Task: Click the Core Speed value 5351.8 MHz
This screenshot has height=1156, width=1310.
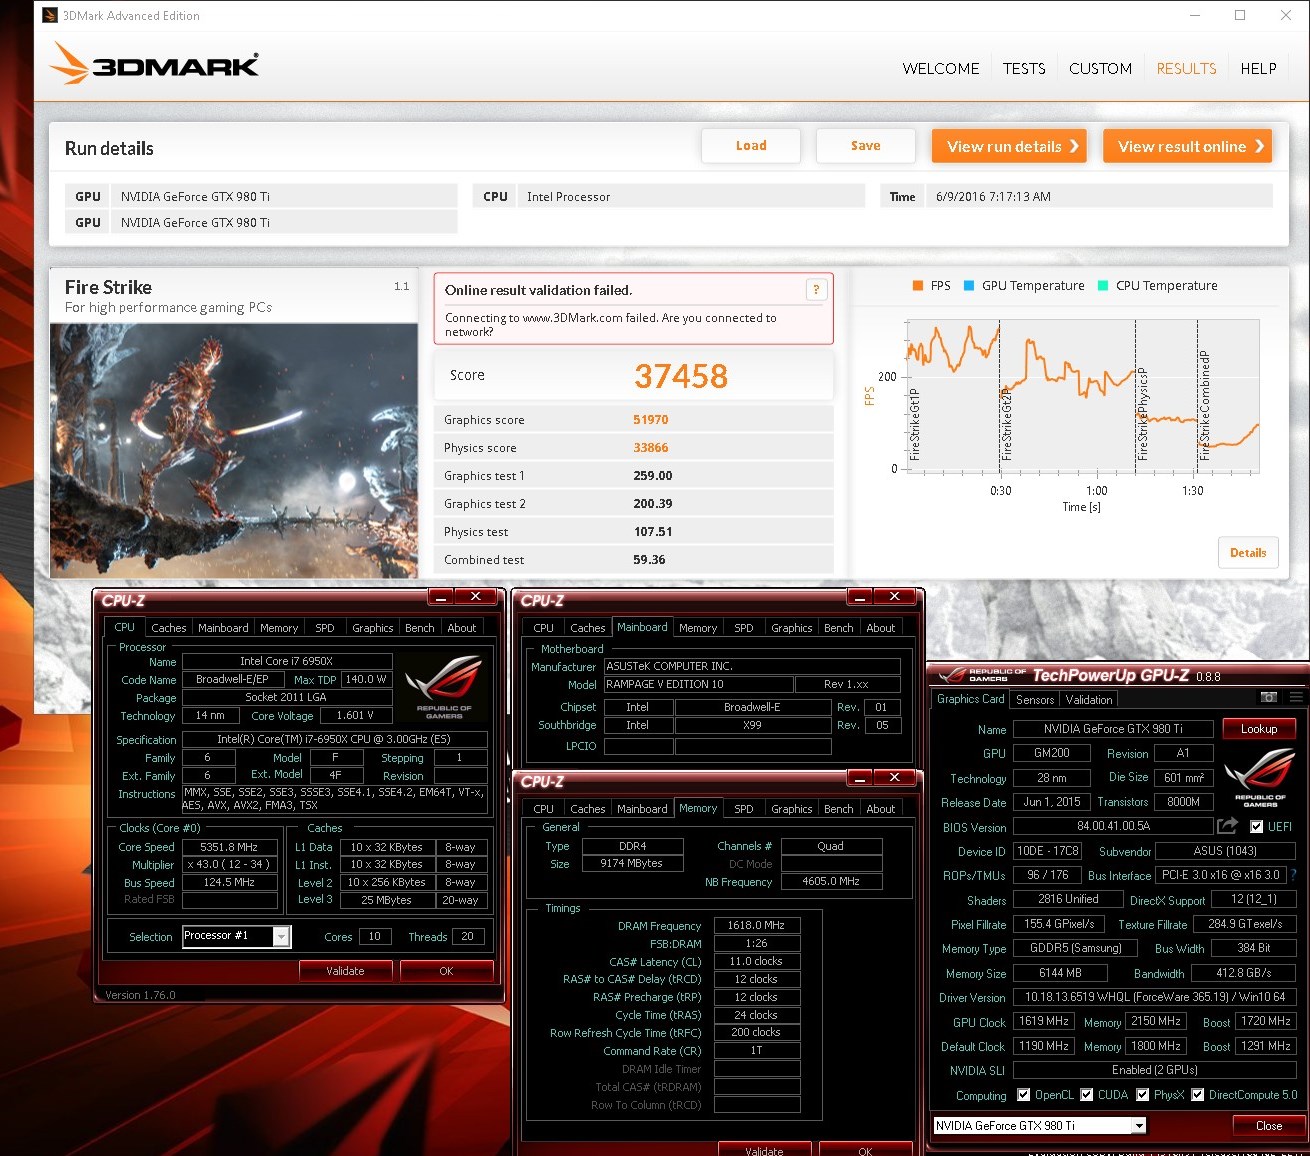Action: pyautogui.click(x=229, y=847)
